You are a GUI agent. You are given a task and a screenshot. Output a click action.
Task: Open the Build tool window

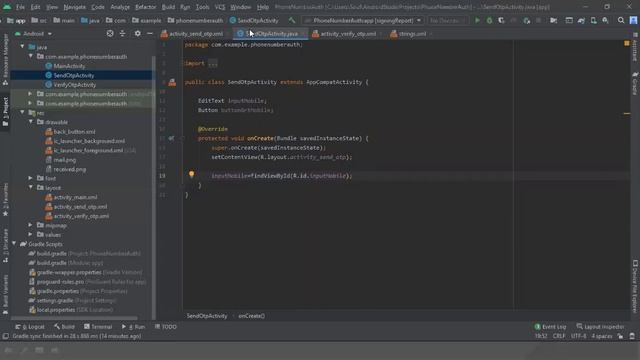click(x=64, y=327)
